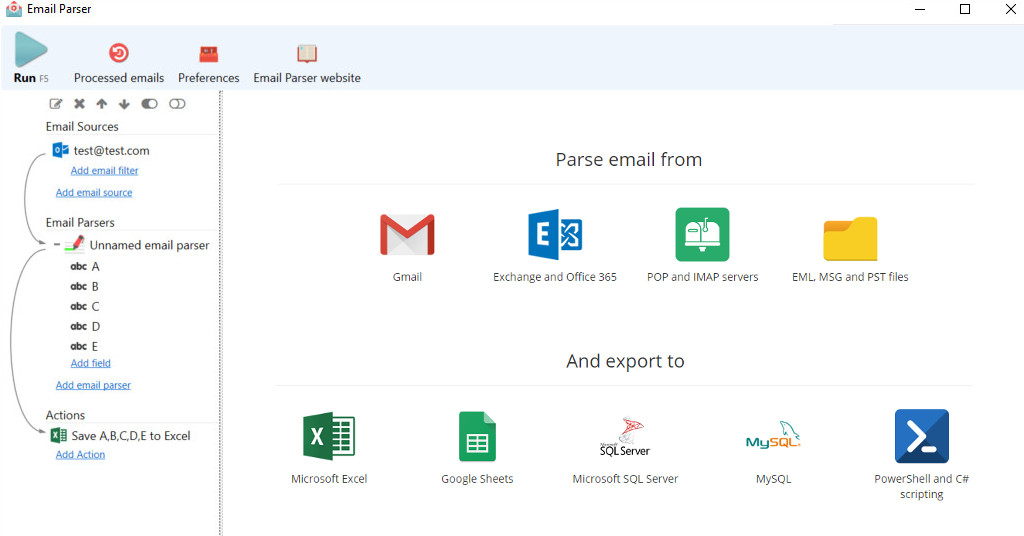
Task: Click the Add email source link
Action: coord(94,193)
